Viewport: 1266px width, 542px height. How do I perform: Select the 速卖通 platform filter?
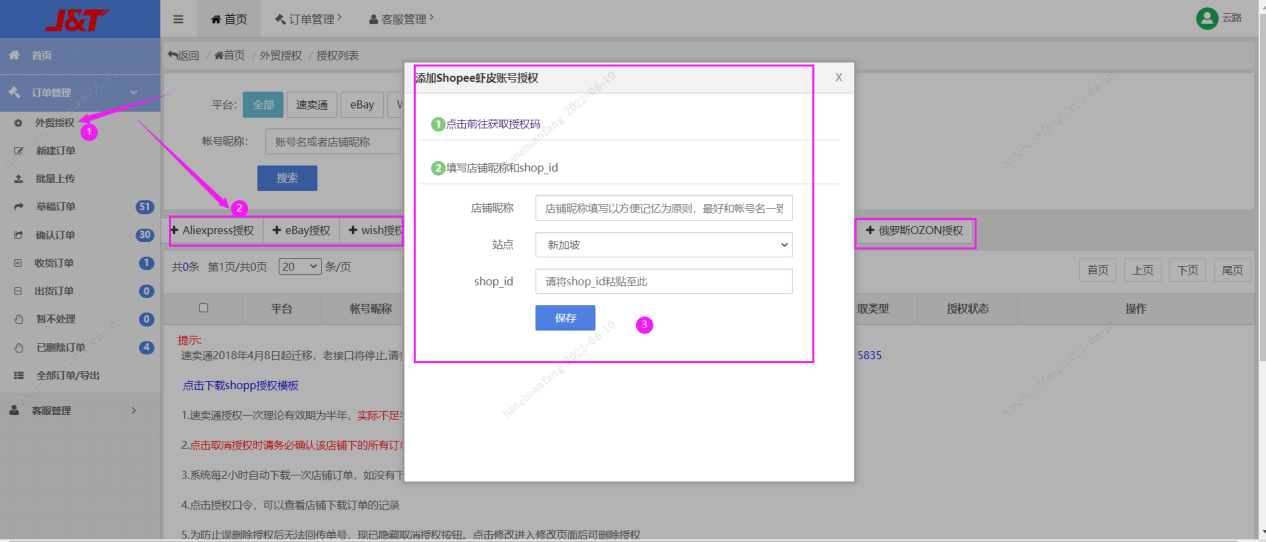[311, 104]
